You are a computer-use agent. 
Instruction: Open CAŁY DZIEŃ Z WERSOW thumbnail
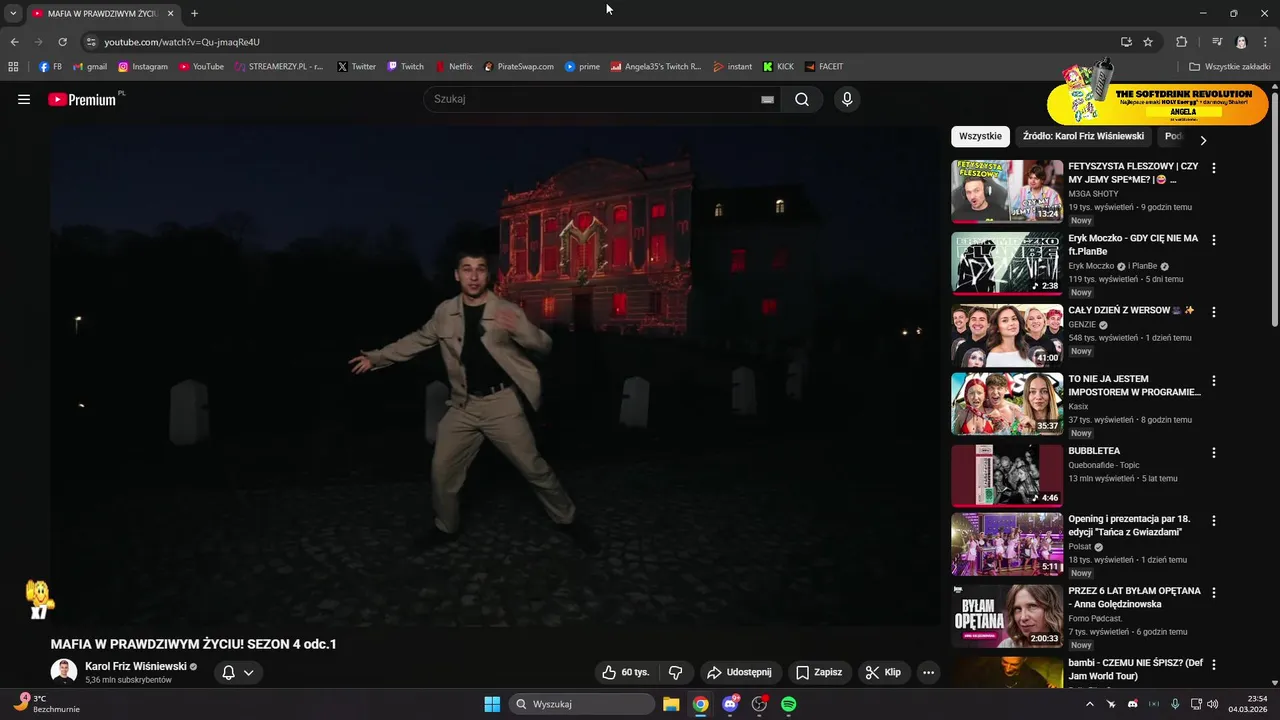coord(1007,335)
